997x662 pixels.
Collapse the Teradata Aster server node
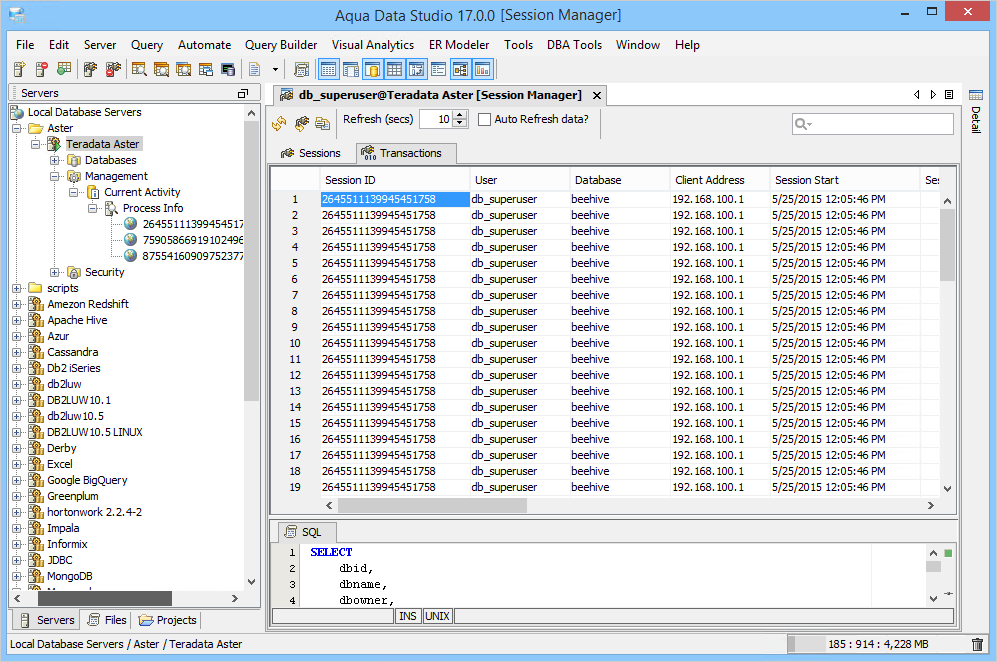[36, 144]
